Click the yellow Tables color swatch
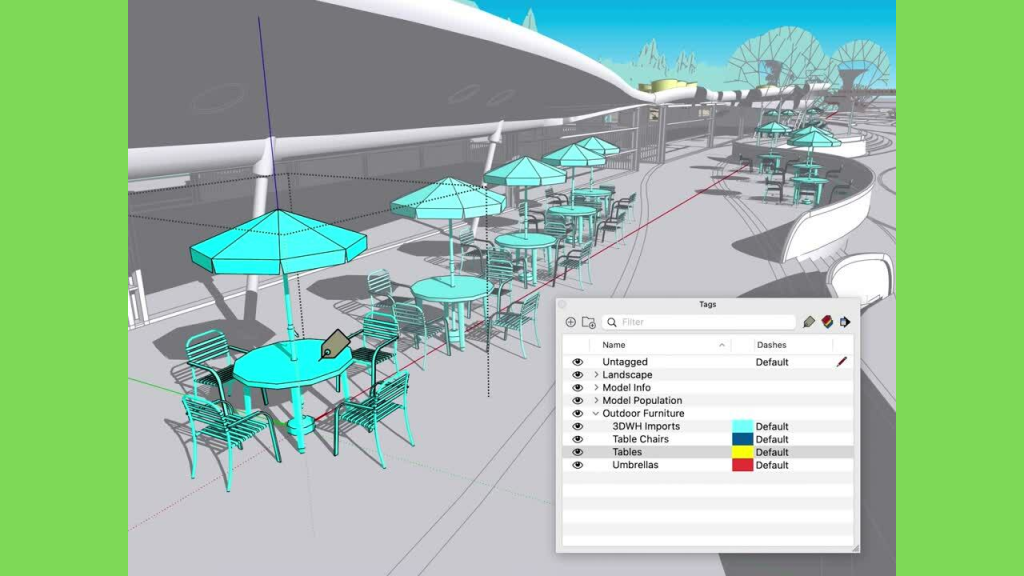1024x576 pixels. pos(743,452)
